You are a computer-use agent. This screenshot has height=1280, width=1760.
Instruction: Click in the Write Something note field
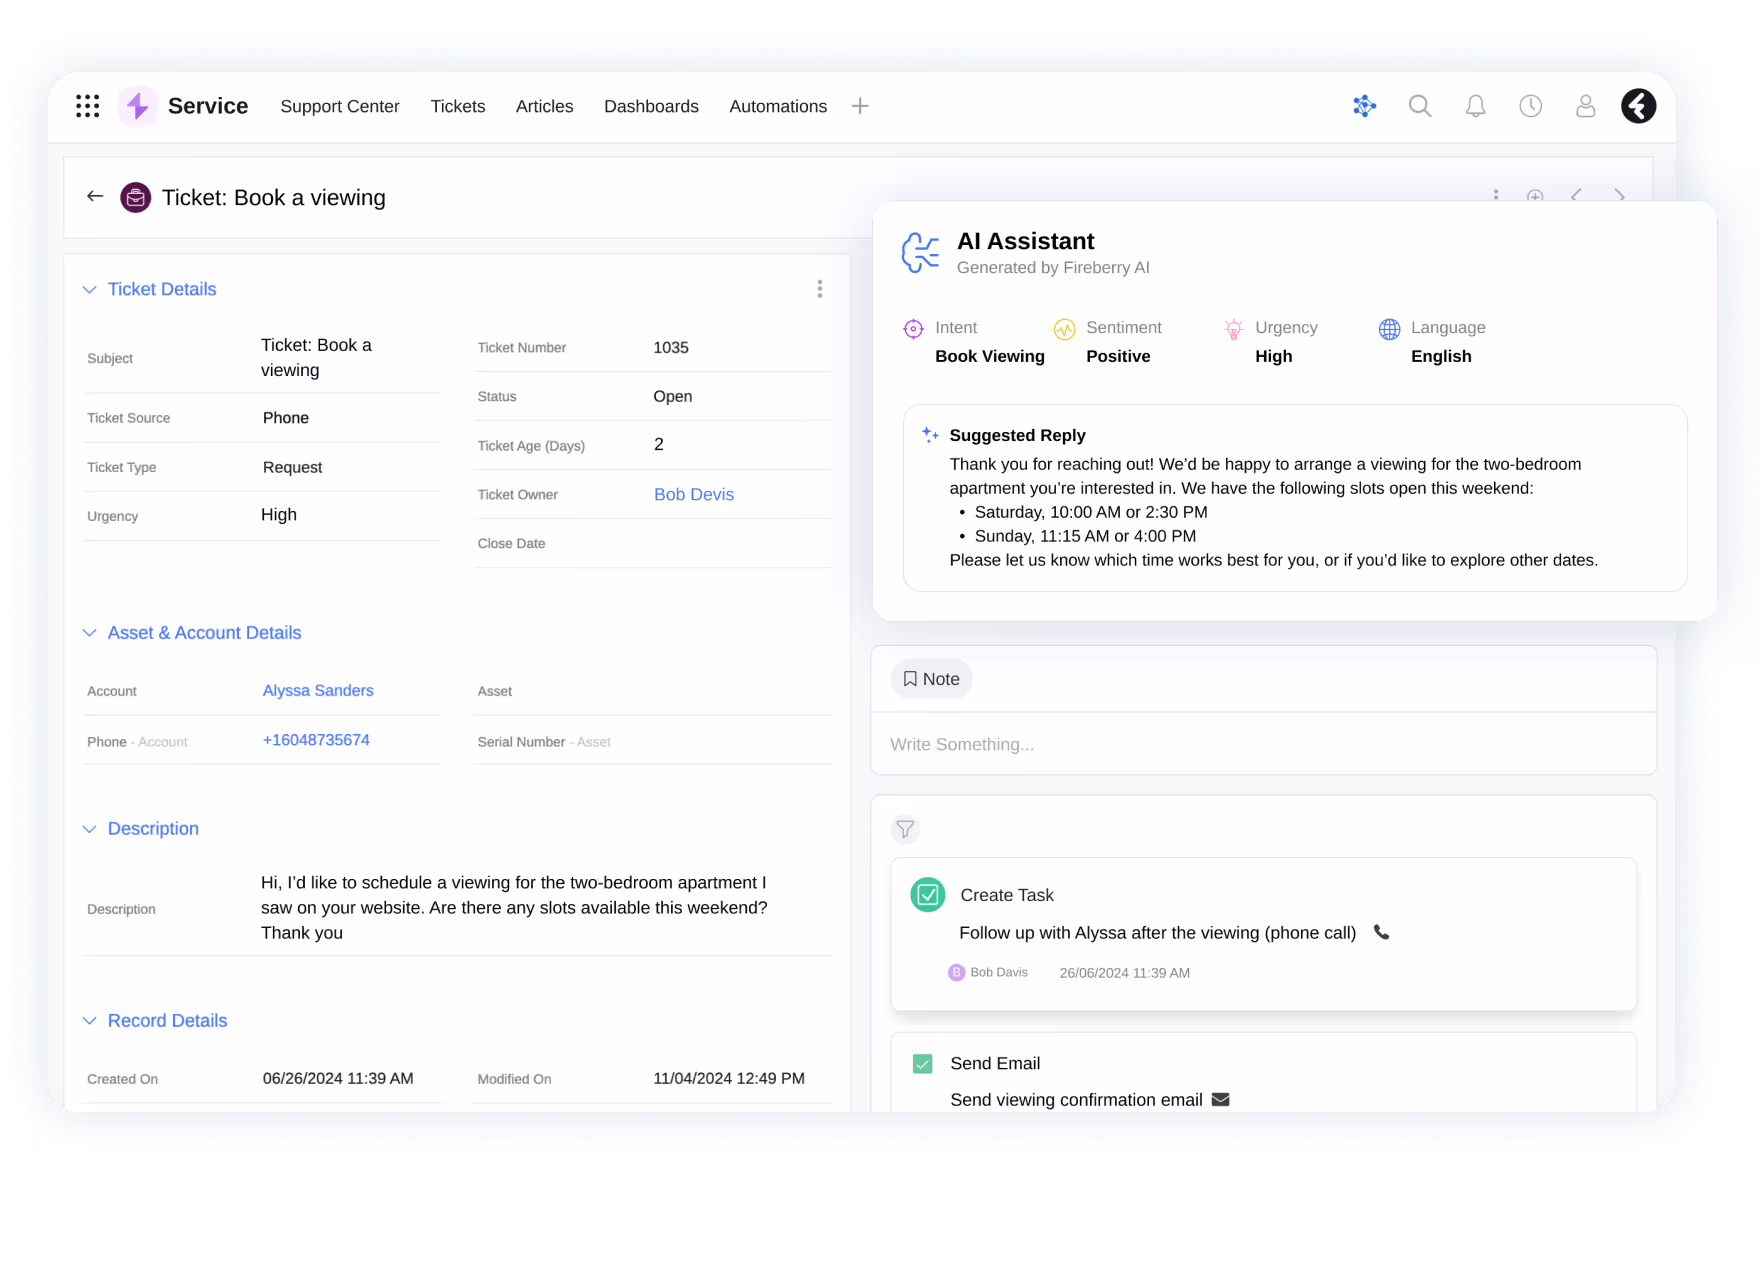coord(1264,744)
